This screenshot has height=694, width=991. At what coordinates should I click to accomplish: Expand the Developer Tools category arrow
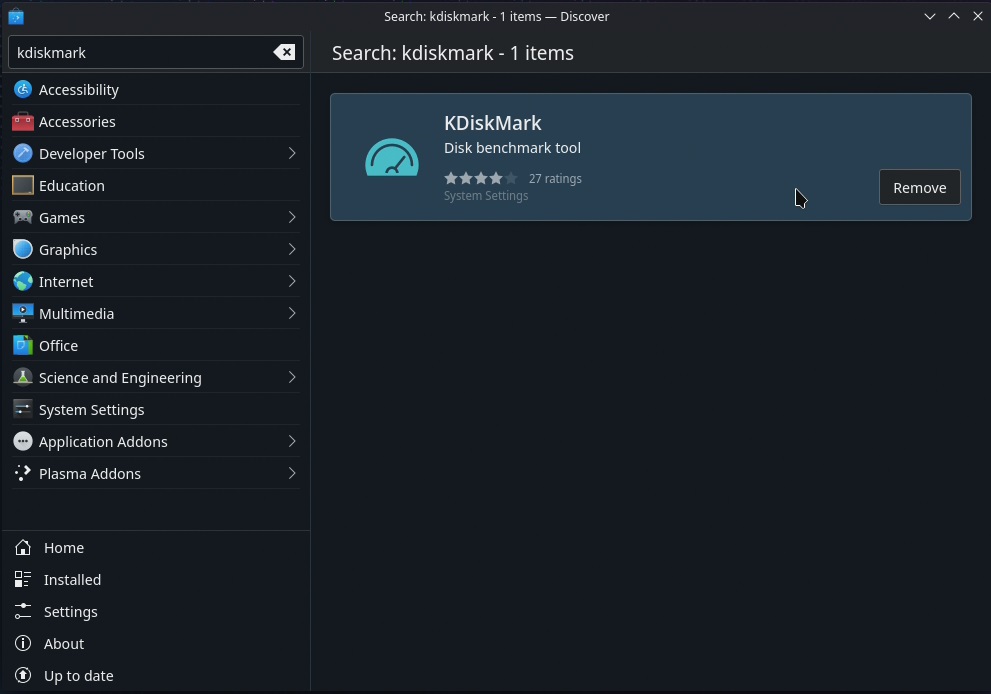point(292,153)
